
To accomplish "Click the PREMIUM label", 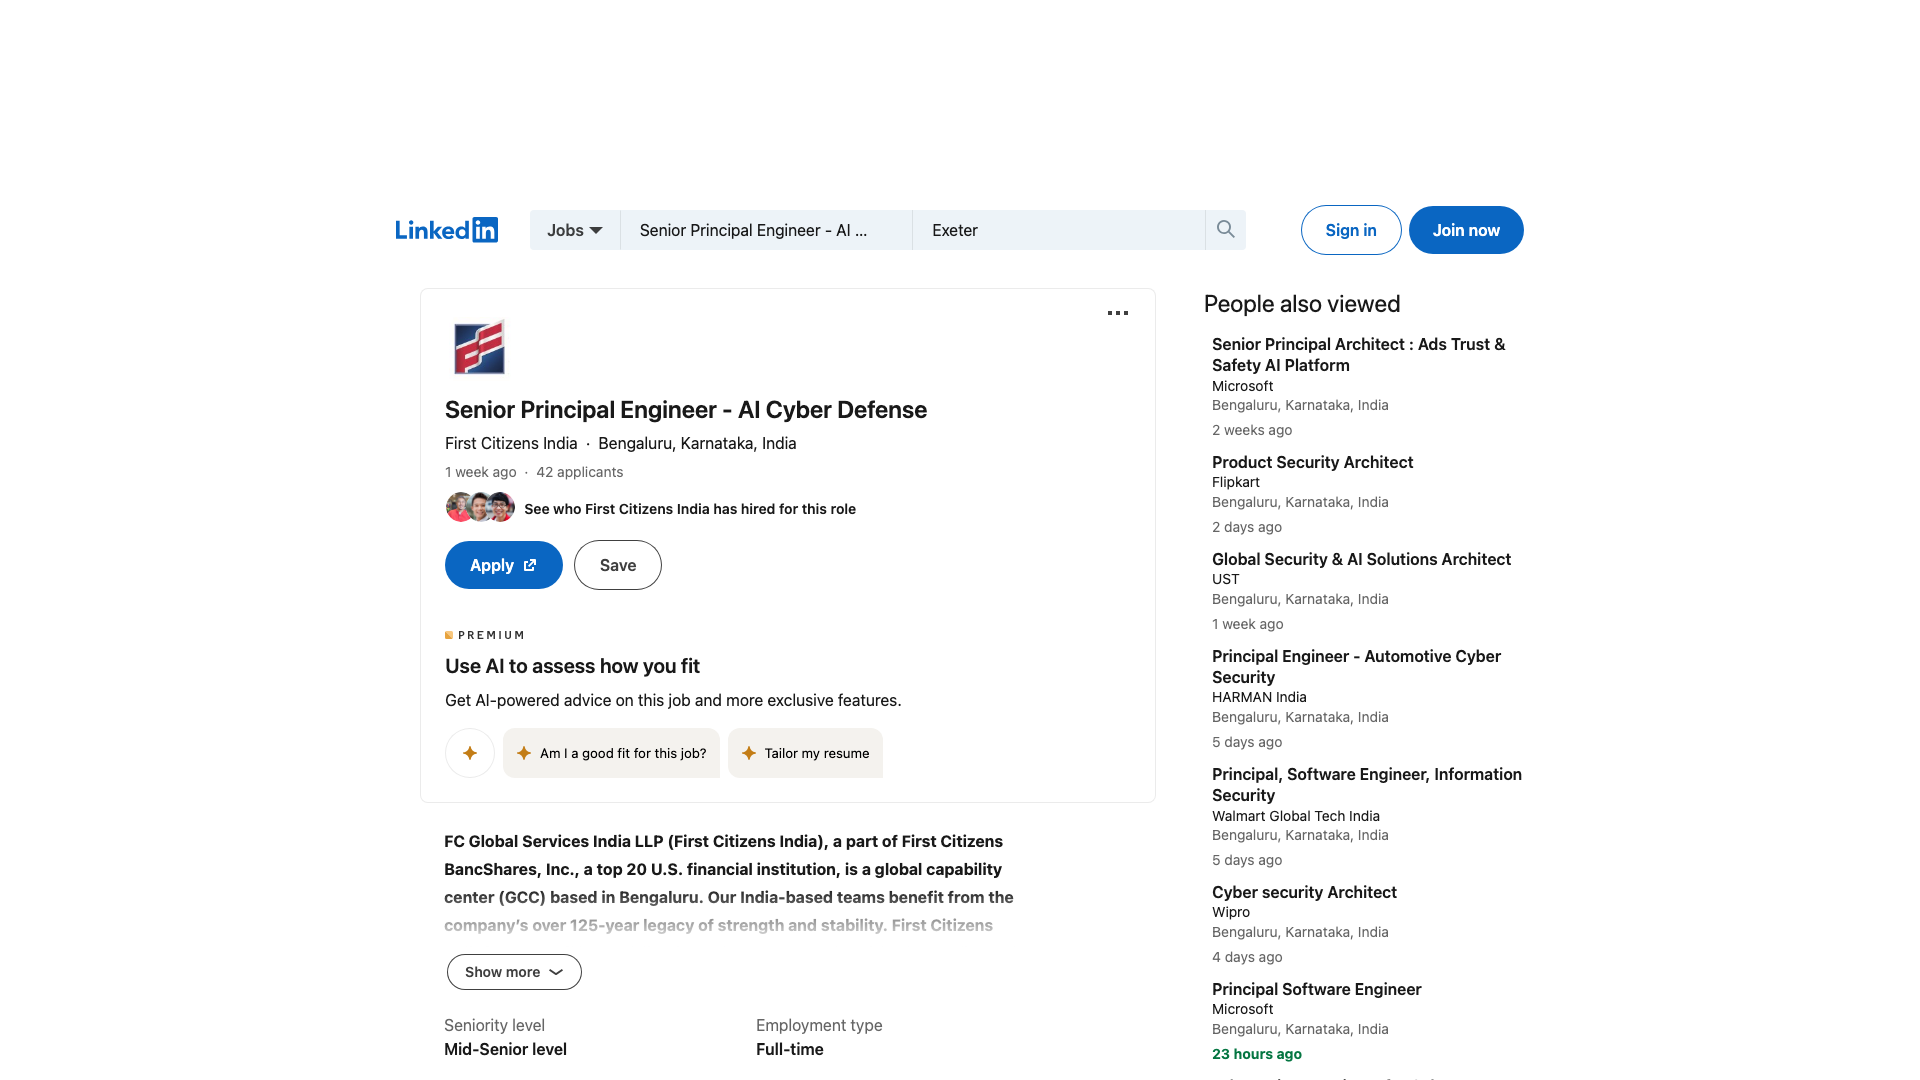I will [x=485, y=635].
